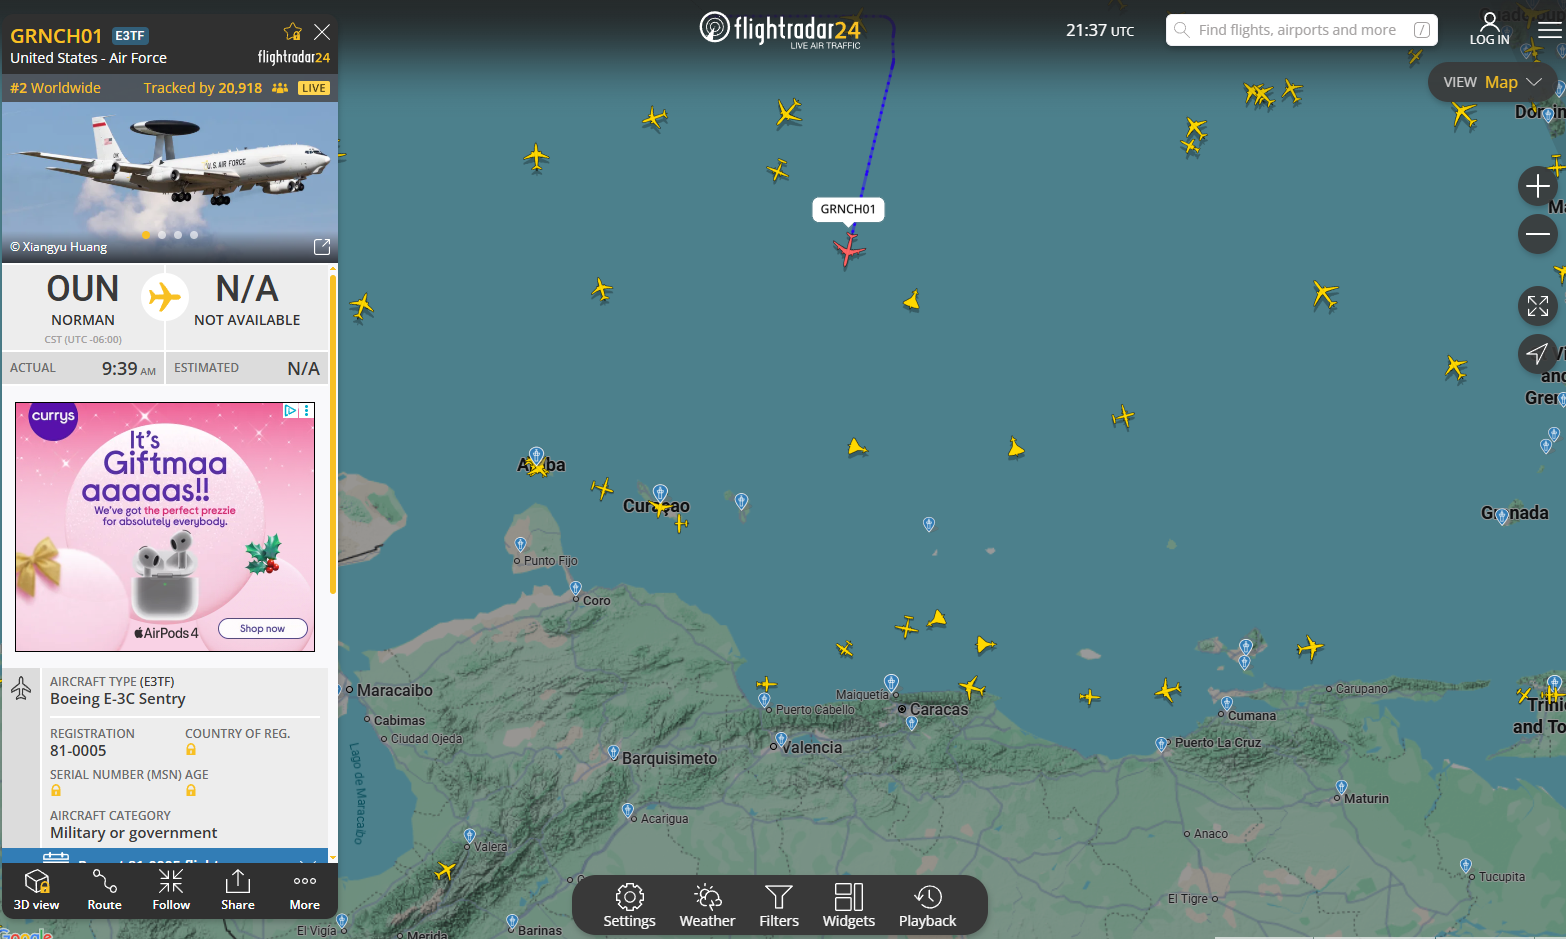1566x939 pixels.
Task: Click the airport pin at Punto Fijo
Action: 520,544
